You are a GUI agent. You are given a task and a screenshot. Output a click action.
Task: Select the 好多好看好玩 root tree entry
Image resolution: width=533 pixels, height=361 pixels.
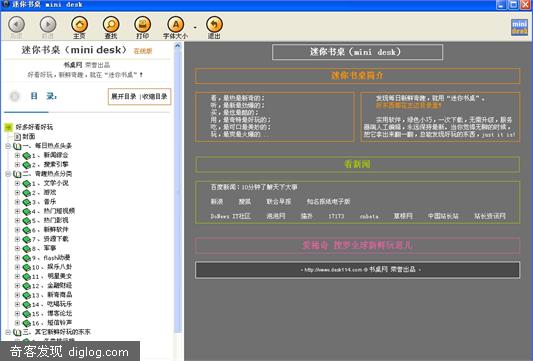34,127
